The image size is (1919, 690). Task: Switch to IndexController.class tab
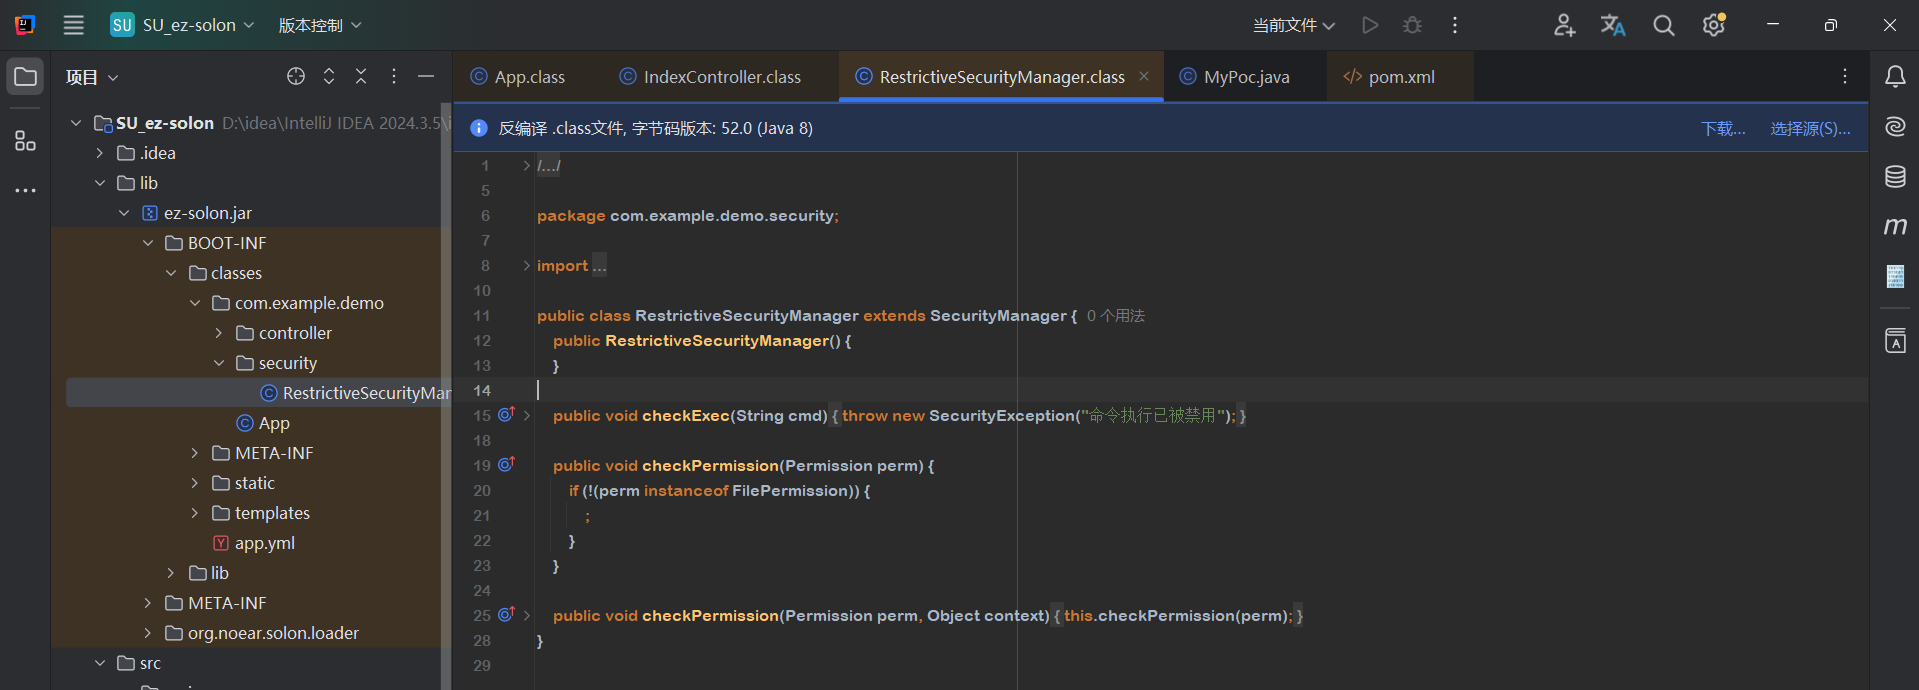click(x=711, y=77)
